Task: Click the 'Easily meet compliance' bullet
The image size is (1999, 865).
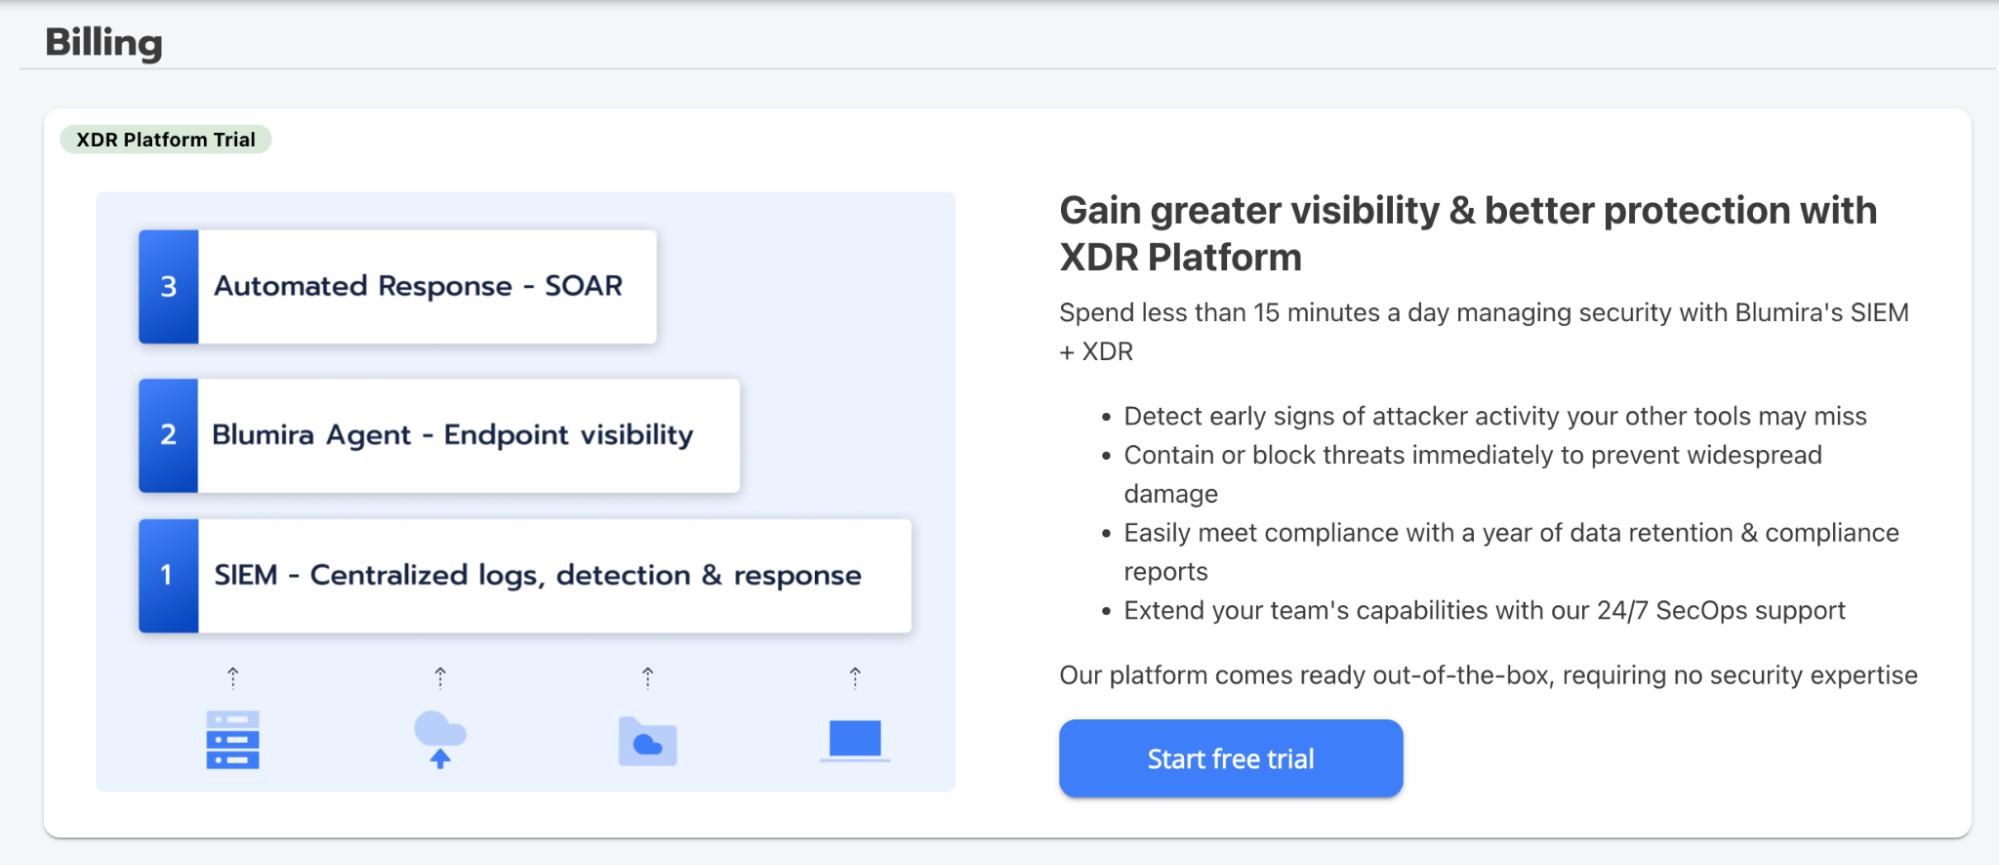Action: coord(1511,552)
